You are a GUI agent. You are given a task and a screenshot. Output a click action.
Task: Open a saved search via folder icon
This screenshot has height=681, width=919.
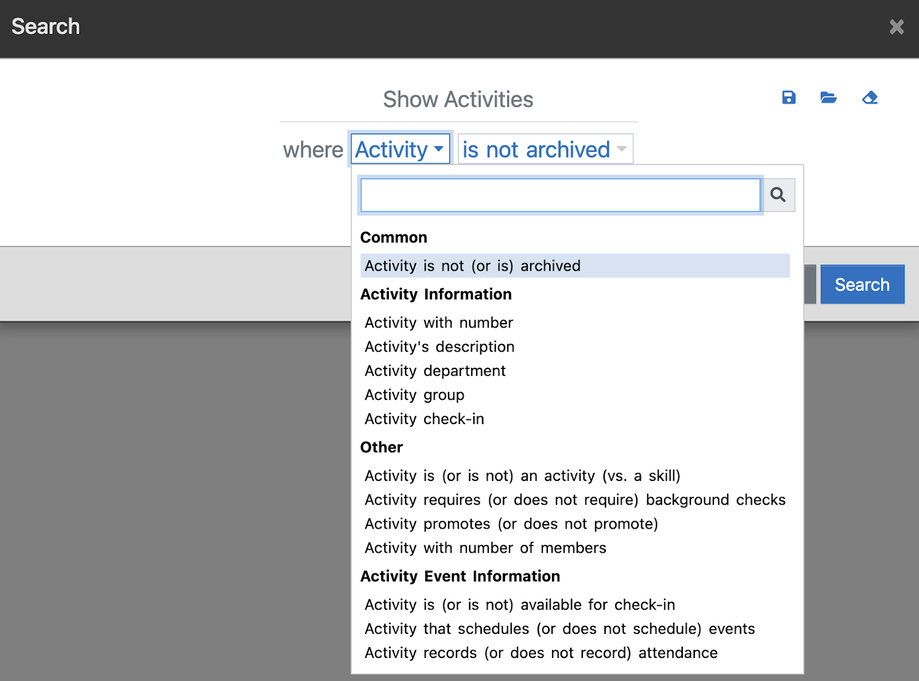(x=828, y=97)
